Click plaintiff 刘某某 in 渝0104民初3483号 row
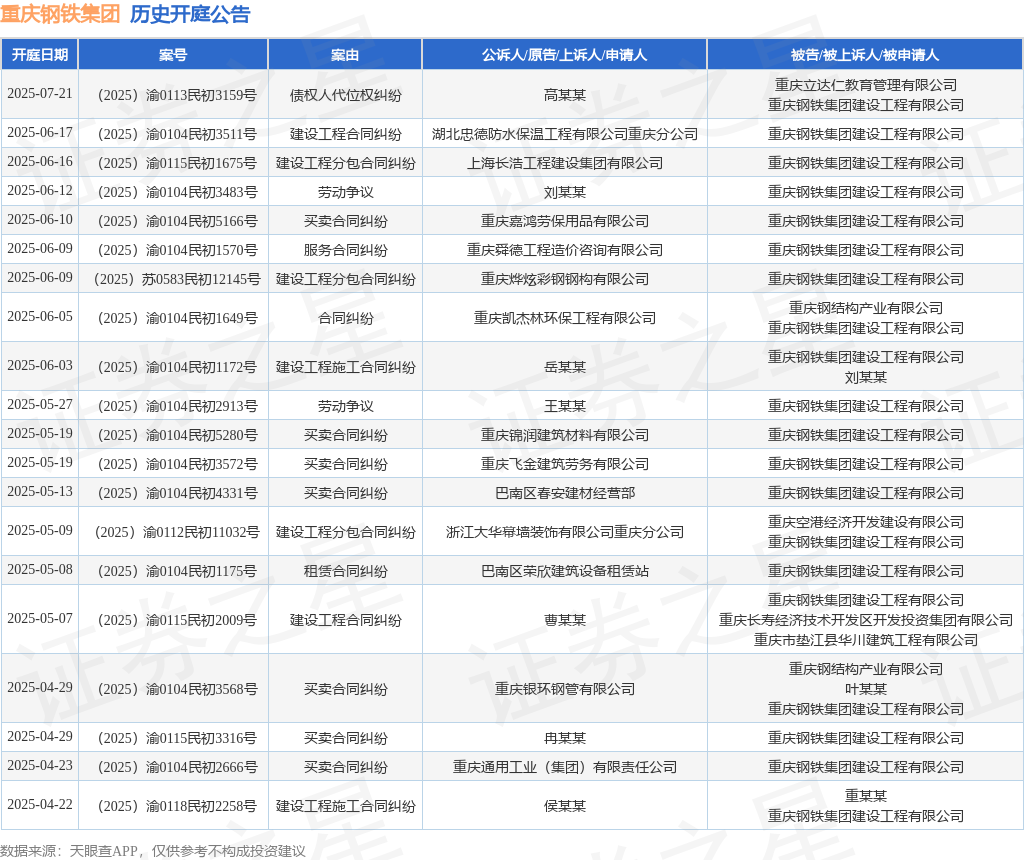This screenshot has height=860, width=1024. click(x=565, y=193)
